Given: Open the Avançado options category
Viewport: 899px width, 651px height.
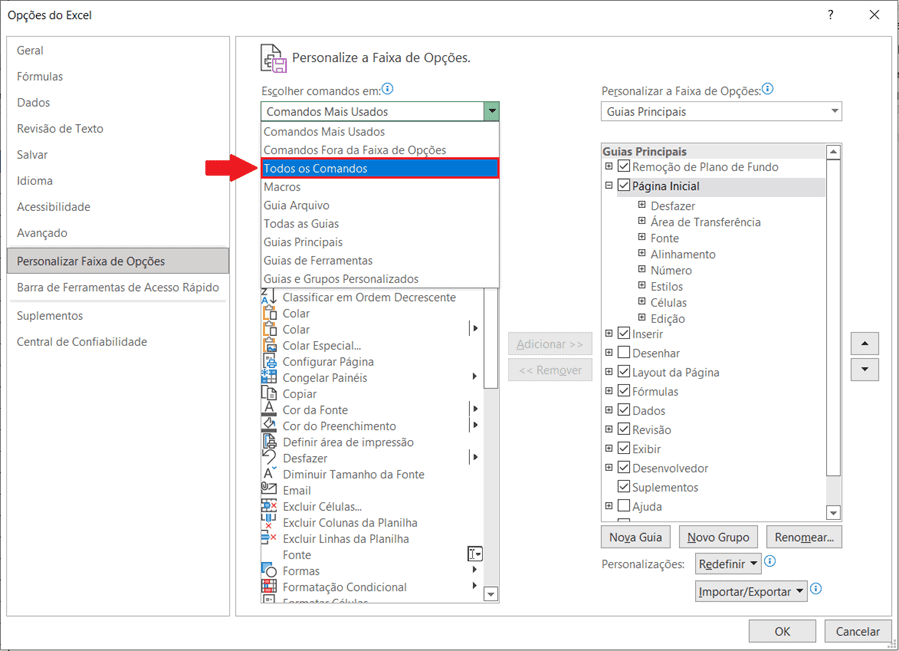Looking at the screenshot, I should tap(118, 233).
